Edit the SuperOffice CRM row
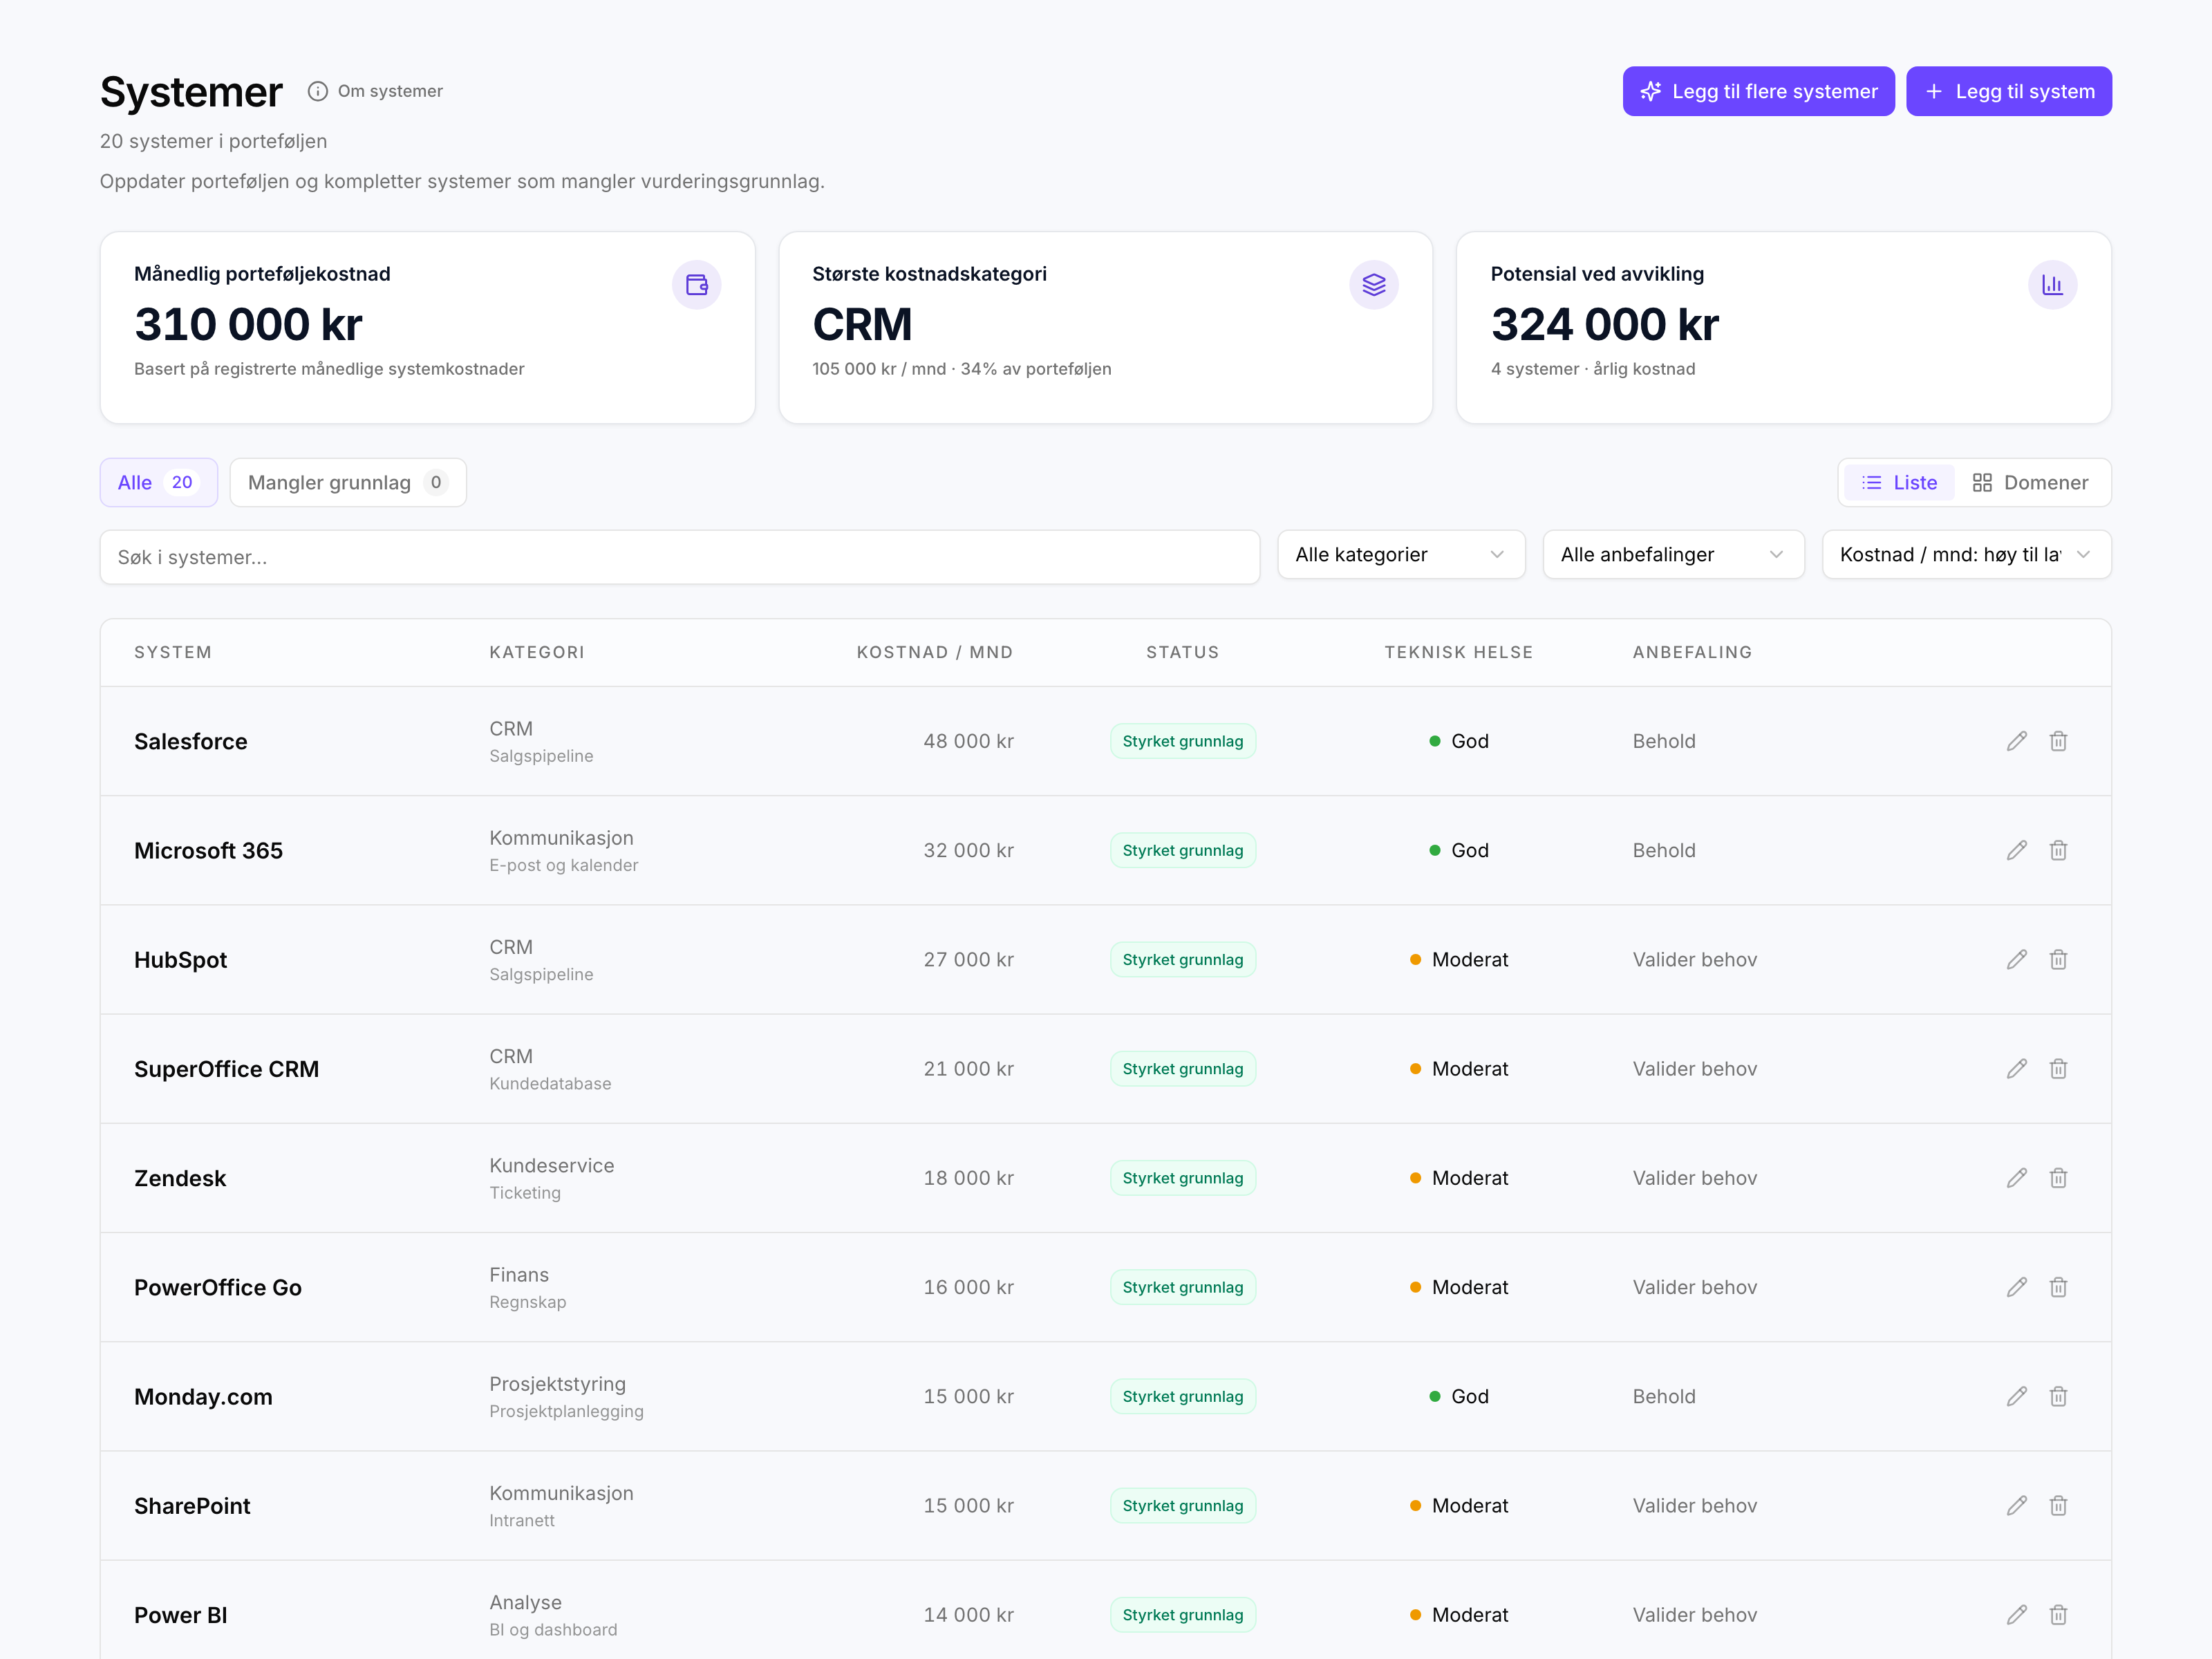 pos(2016,1068)
